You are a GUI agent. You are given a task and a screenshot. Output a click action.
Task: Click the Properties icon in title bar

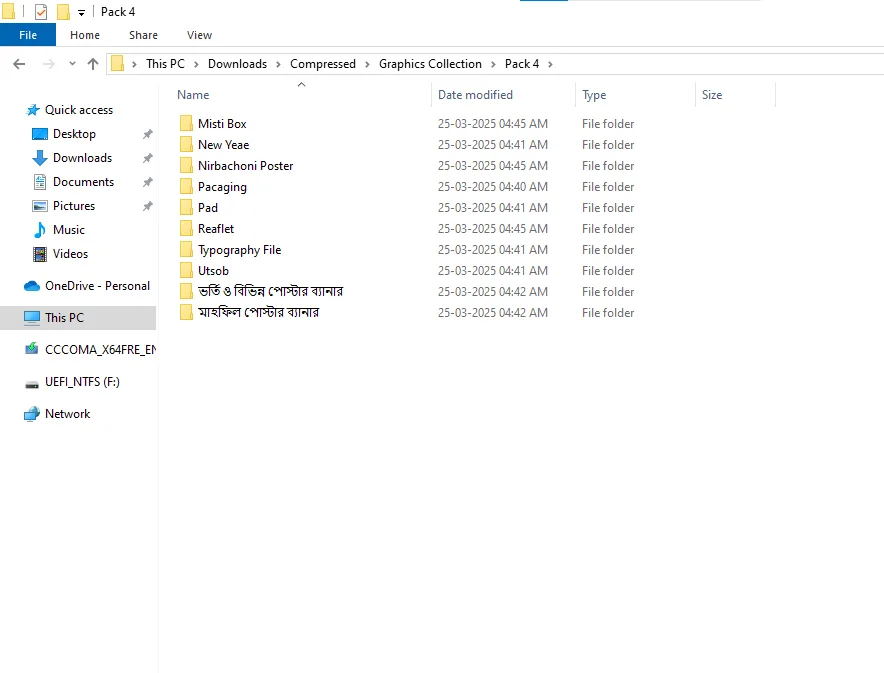[x=41, y=12]
